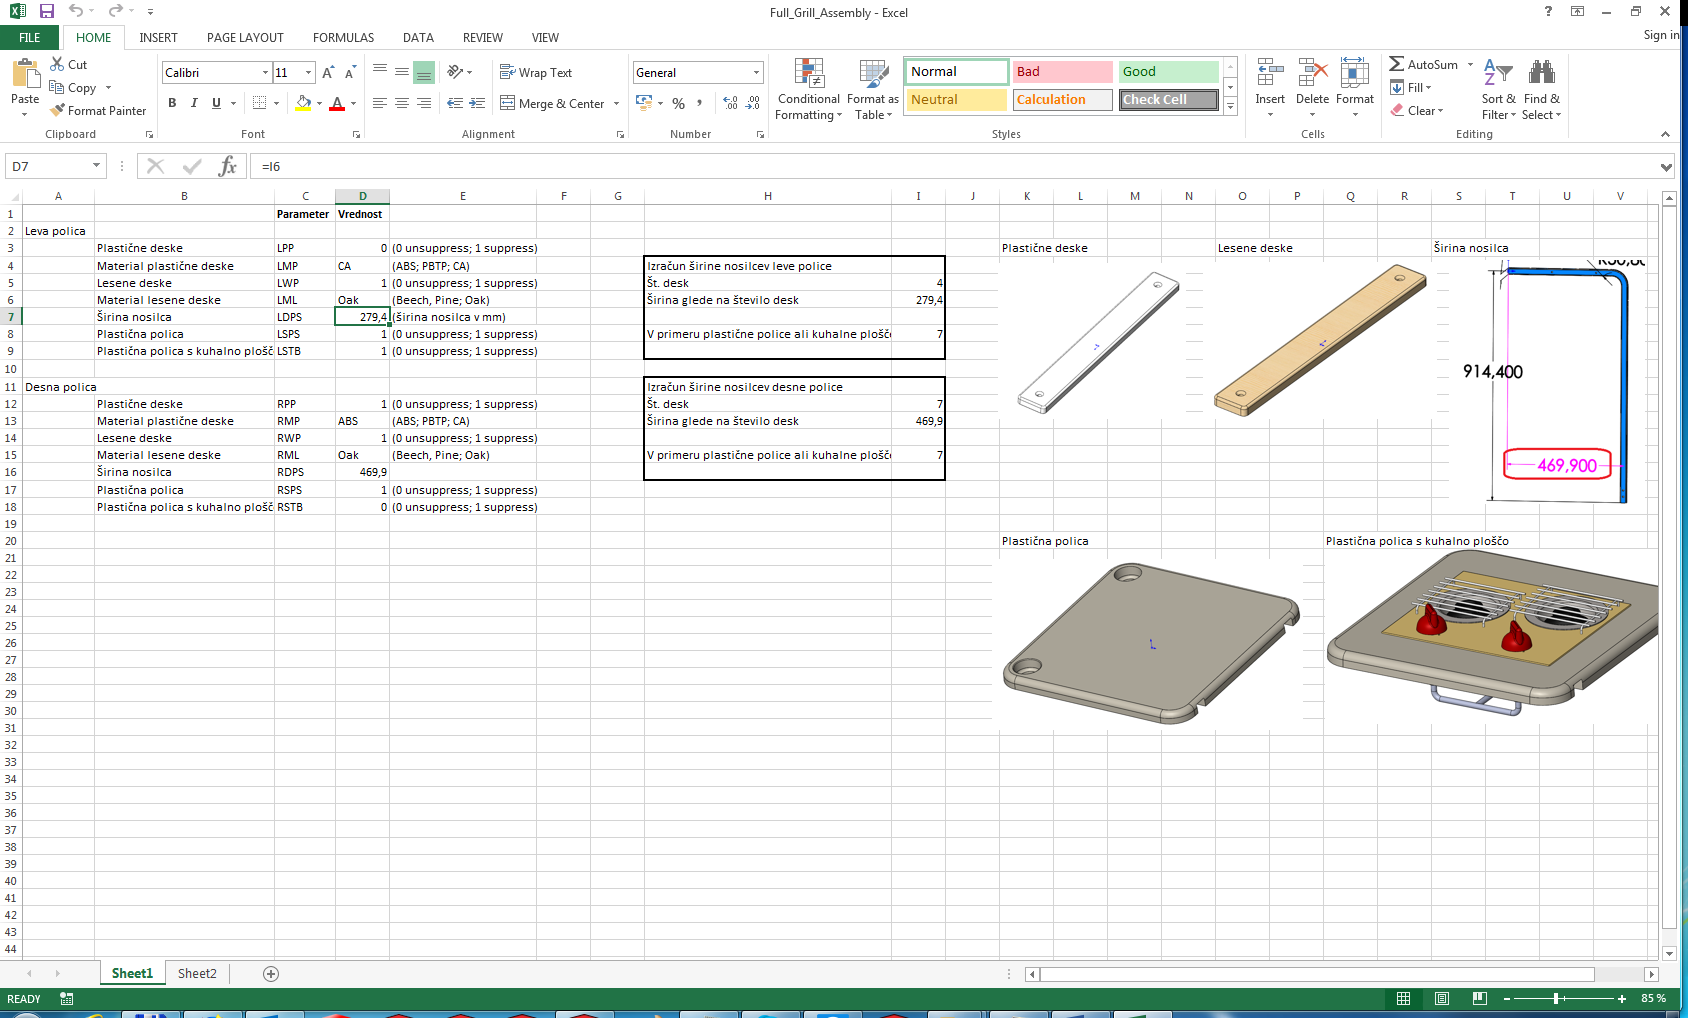Click the Merge & Center button

tap(553, 103)
